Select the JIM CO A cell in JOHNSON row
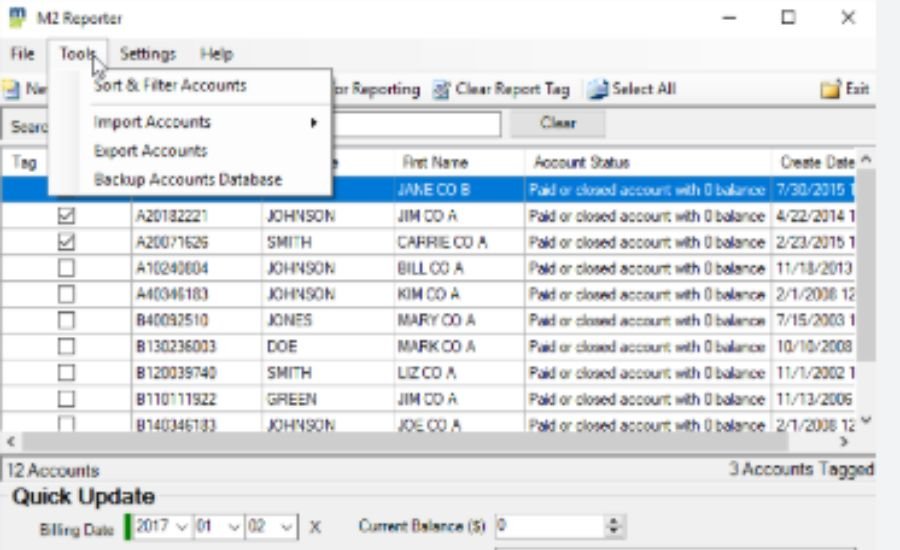 [459, 216]
